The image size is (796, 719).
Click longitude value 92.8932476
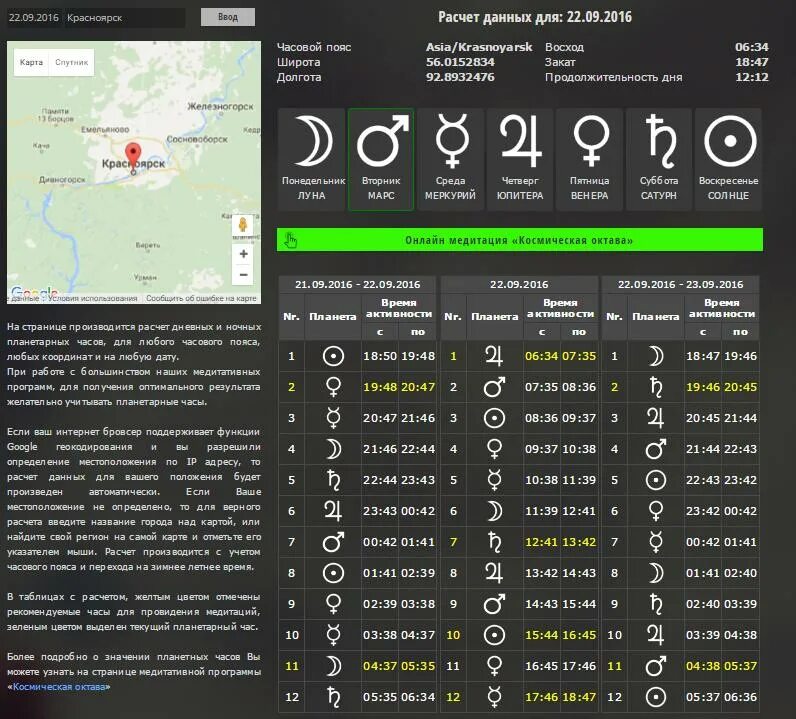[460, 77]
